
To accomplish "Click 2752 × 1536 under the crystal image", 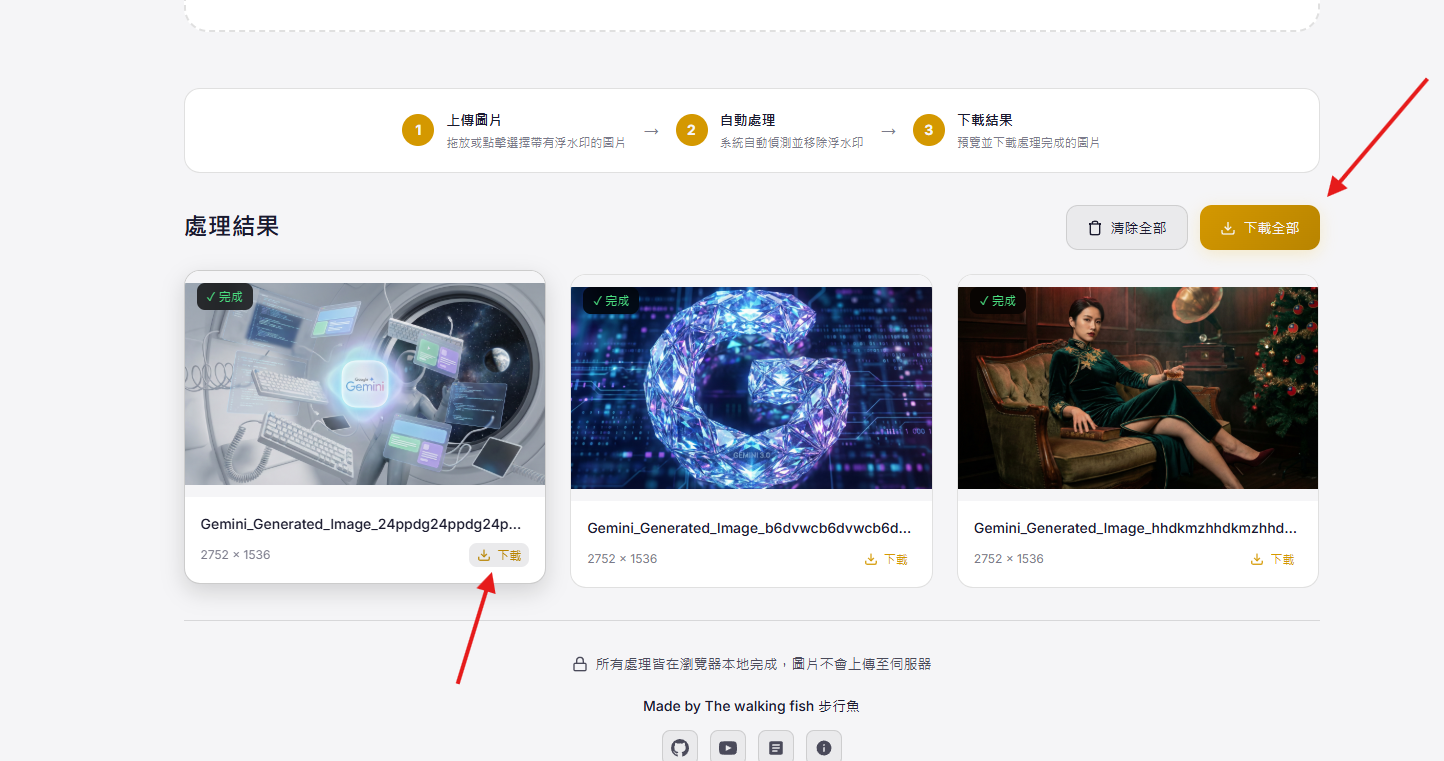I will pyautogui.click(x=622, y=559).
